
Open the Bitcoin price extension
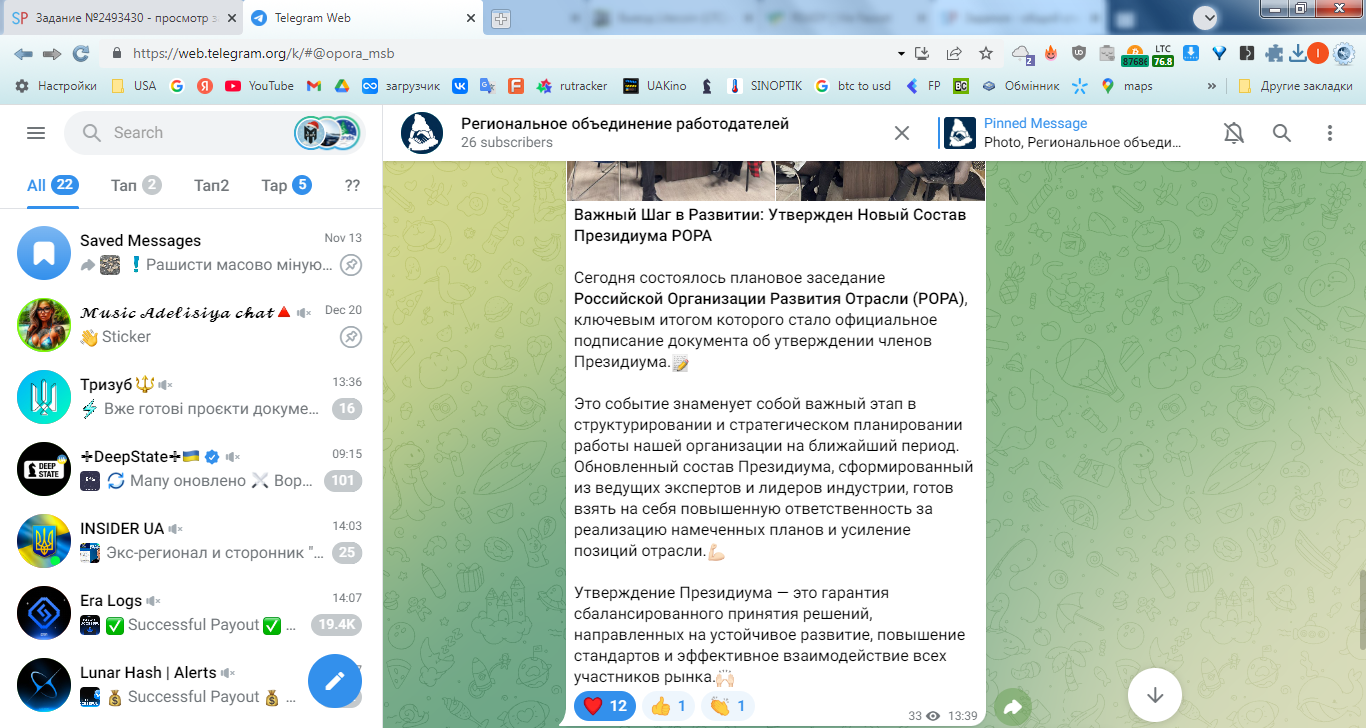click(1135, 54)
